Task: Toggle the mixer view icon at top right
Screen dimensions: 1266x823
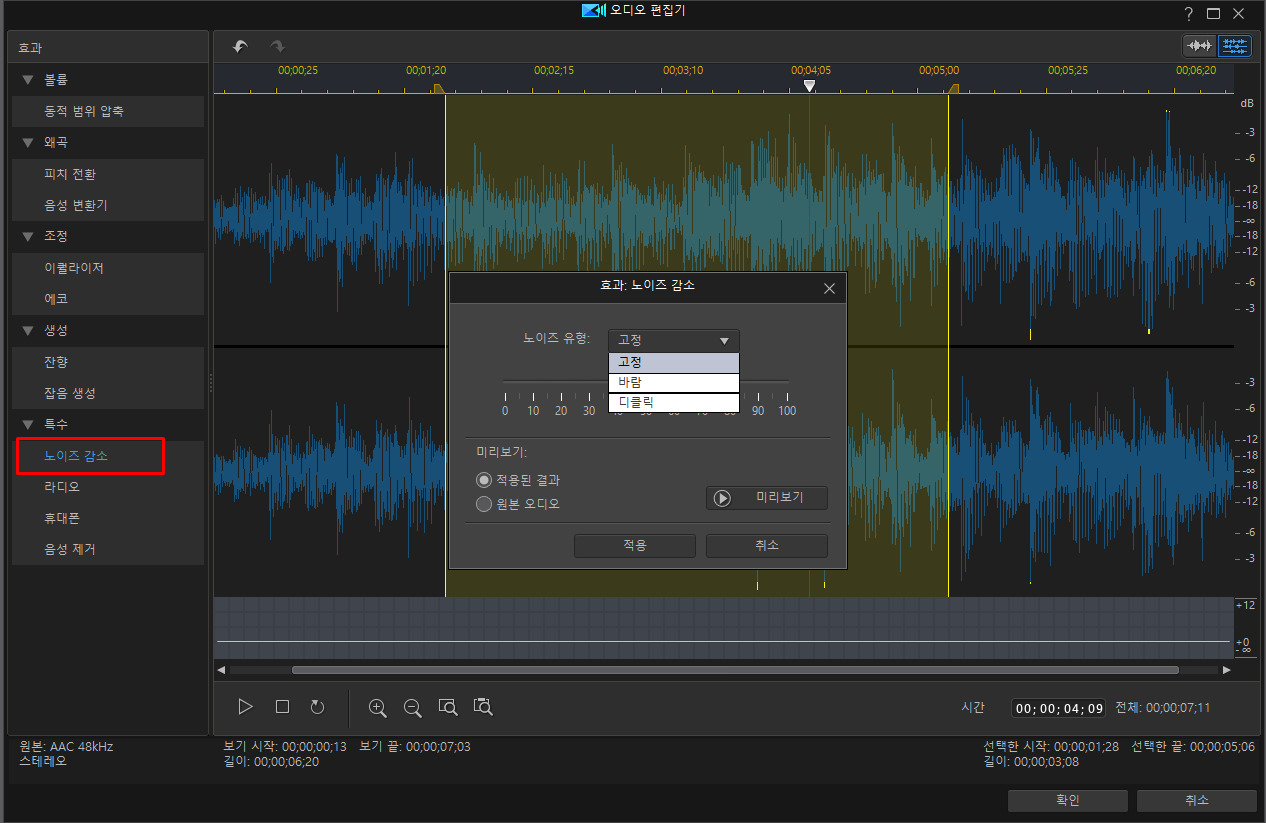Action: point(1234,46)
